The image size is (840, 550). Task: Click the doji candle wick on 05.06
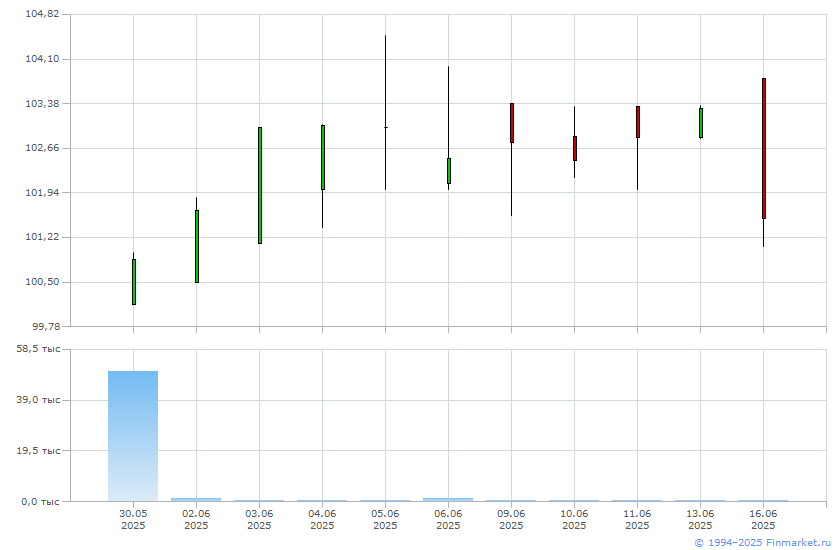pos(385,112)
